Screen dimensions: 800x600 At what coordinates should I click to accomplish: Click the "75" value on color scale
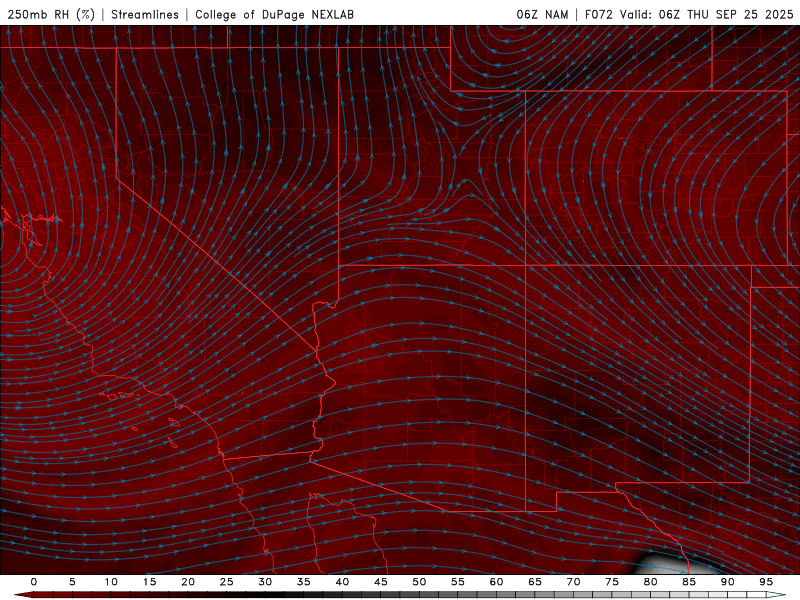[x=612, y=582]
